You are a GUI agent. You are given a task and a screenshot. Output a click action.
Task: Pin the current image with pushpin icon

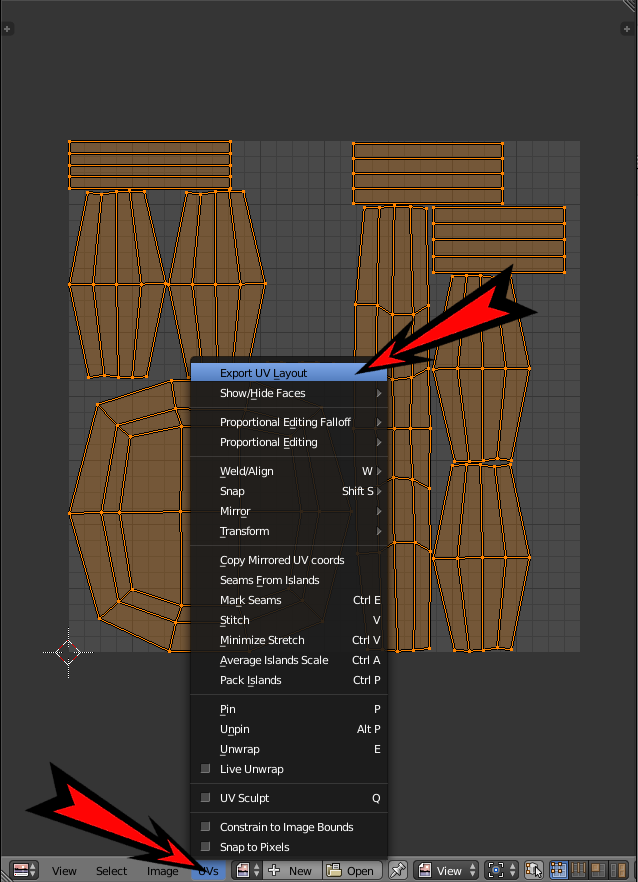tap(398, 870)
